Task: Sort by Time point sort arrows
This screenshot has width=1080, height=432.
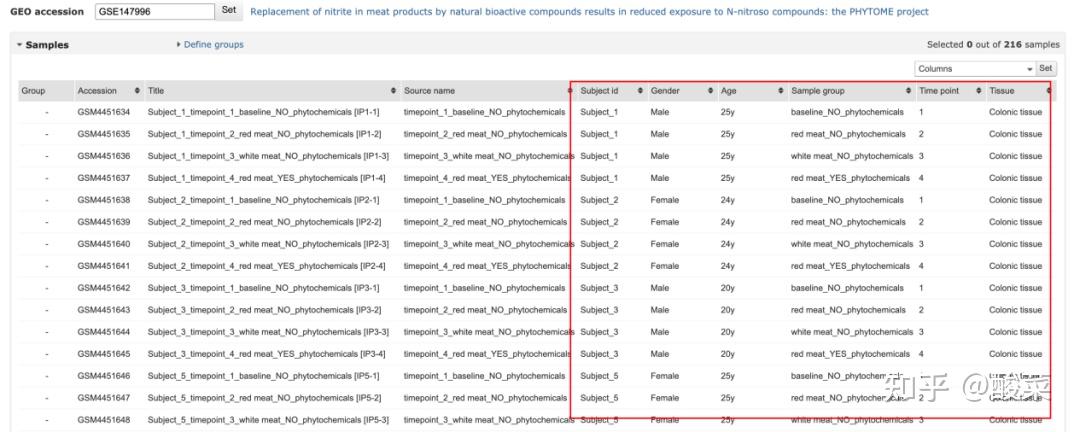Action: [979, 91]
